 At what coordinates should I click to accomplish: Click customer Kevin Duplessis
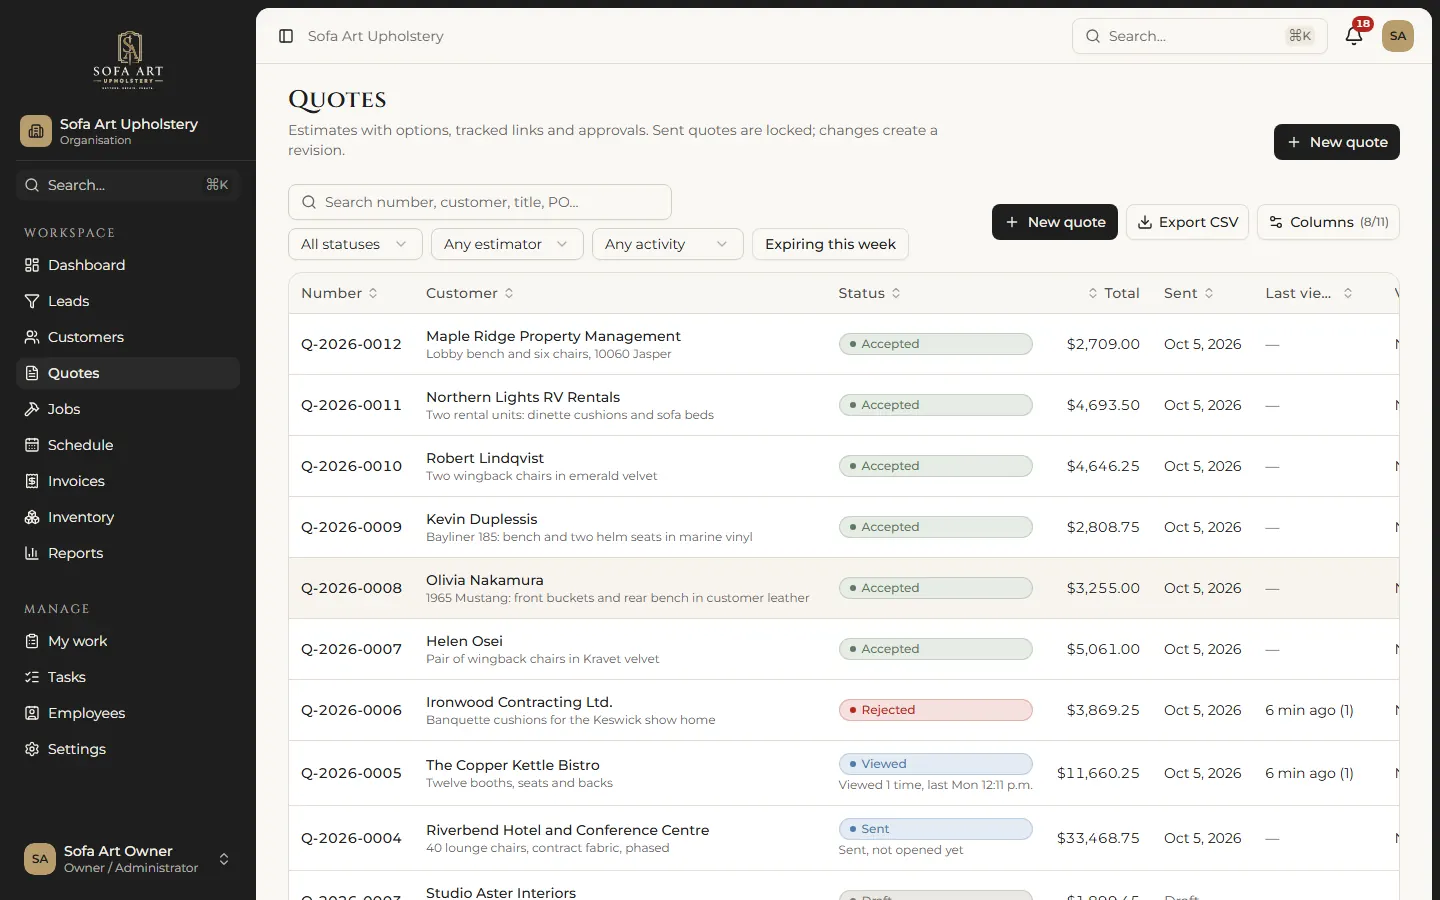482,519
